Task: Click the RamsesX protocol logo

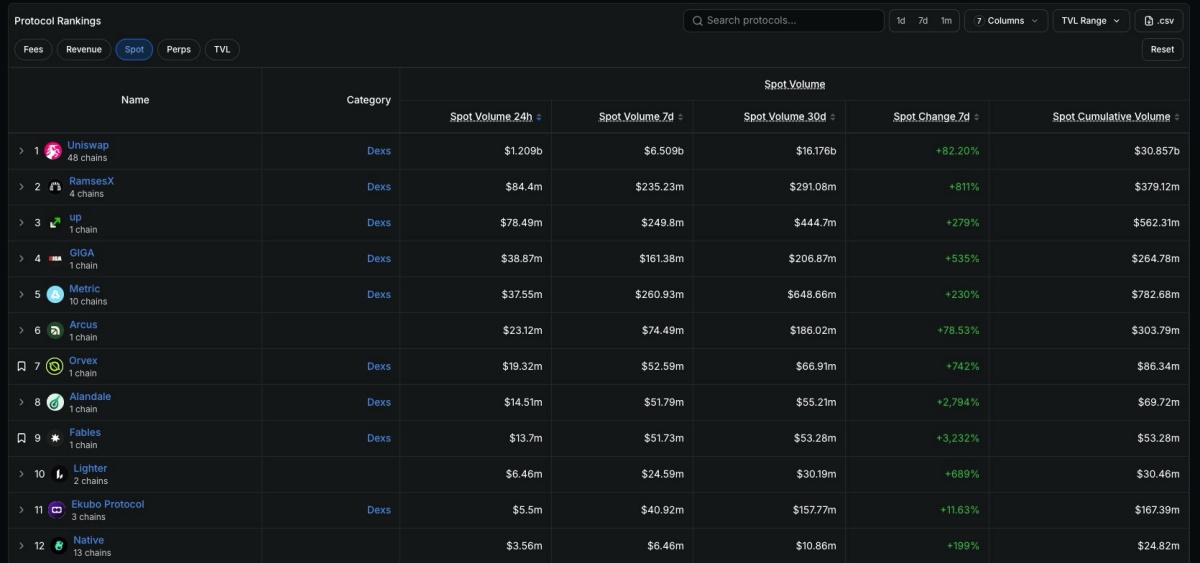Action: [54, 187]
